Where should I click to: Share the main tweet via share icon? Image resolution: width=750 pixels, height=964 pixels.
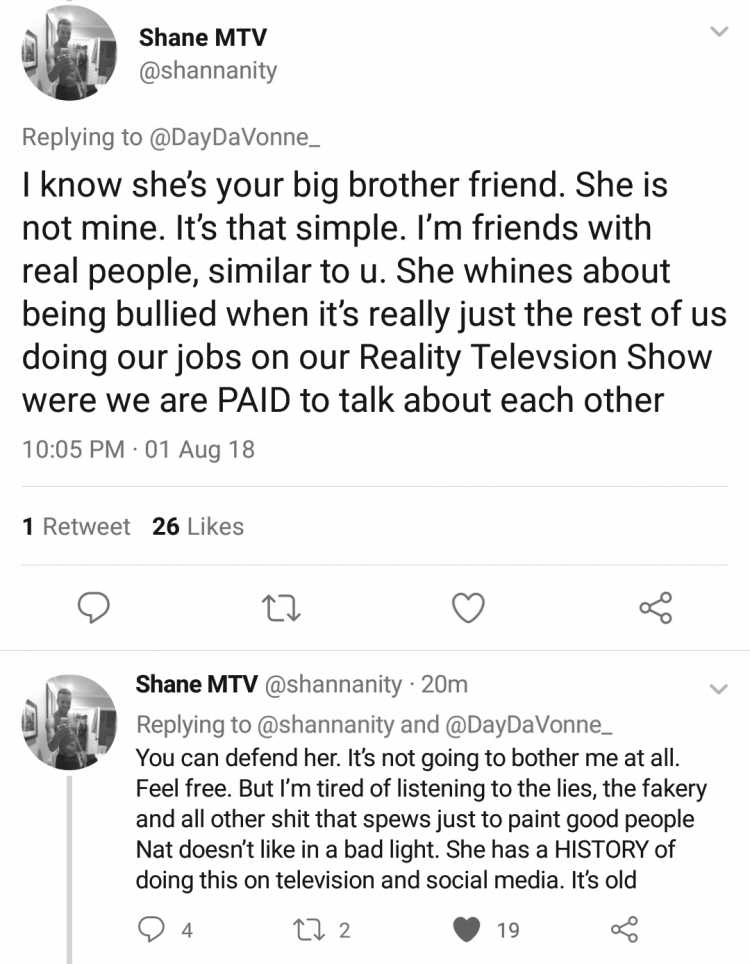point(656,608)
